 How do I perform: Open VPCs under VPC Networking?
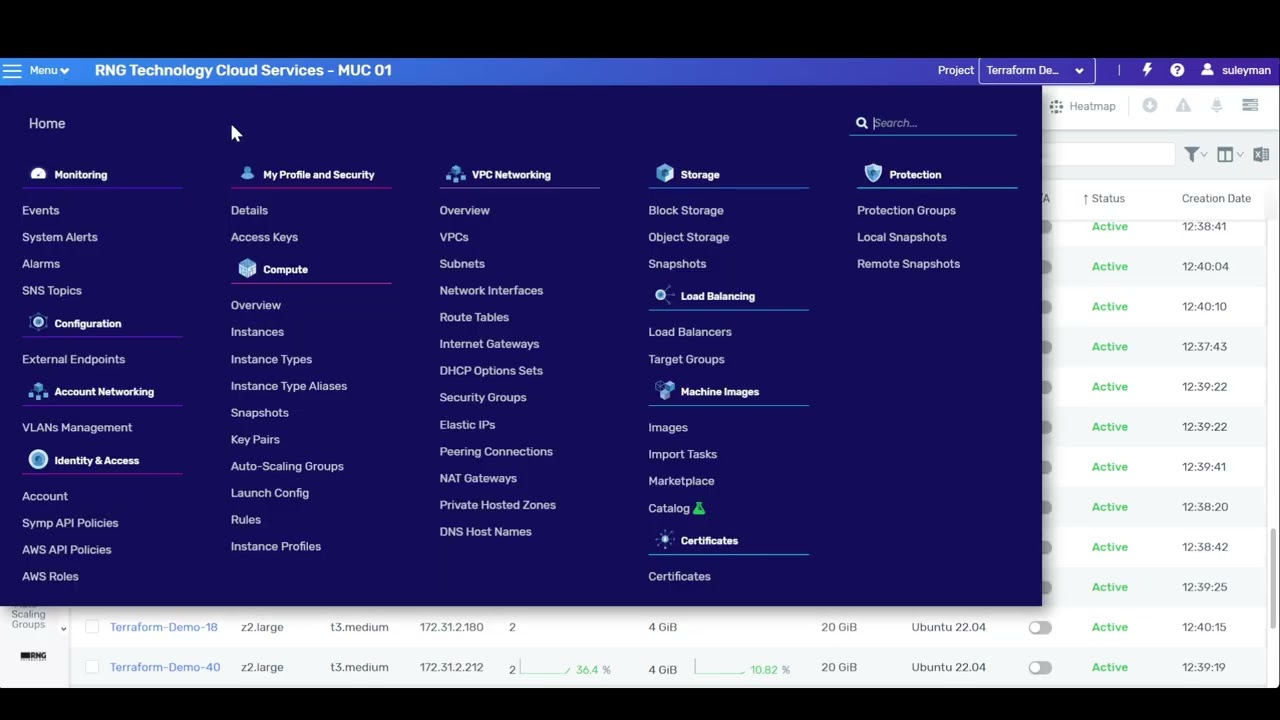(x=454, y=238)
